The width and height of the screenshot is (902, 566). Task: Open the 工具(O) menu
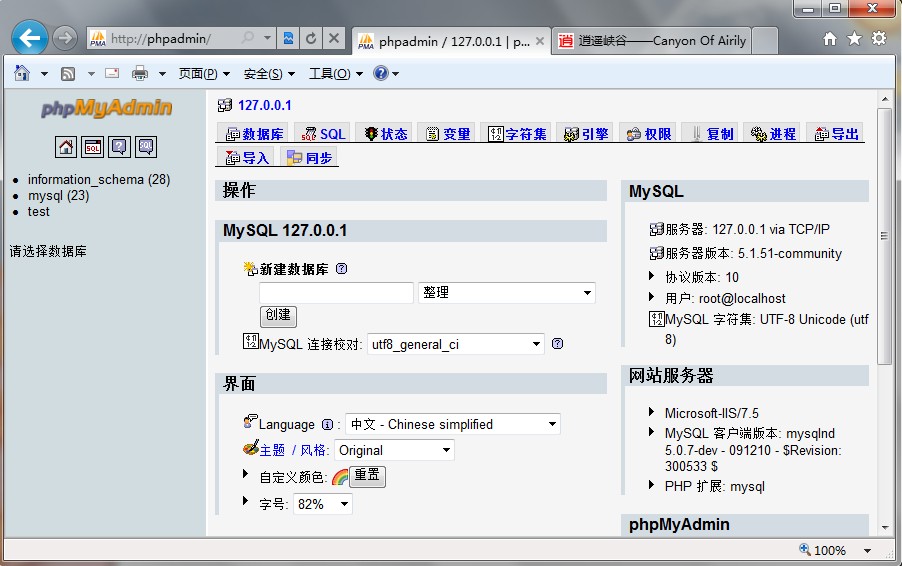[x=335, y=74]
